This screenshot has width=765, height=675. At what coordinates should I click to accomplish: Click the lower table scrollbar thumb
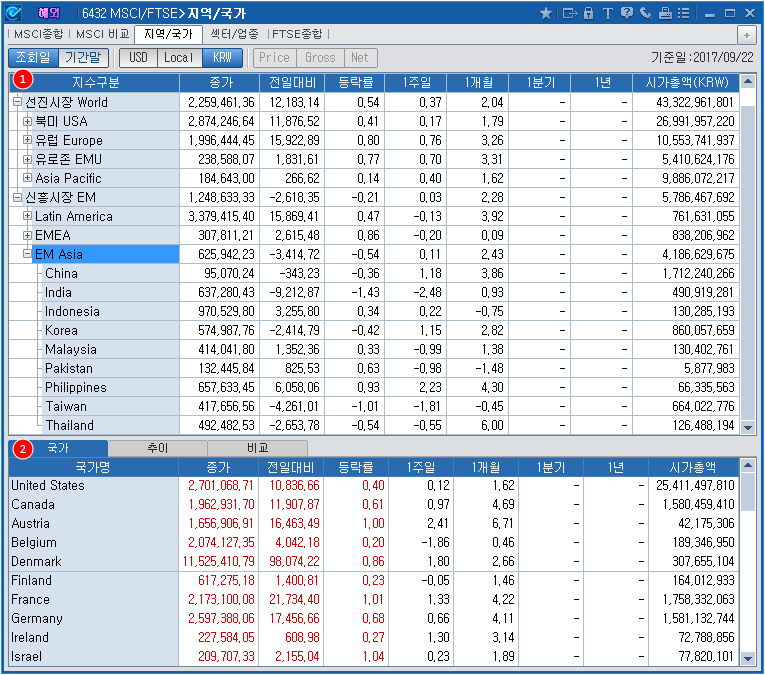748,493
